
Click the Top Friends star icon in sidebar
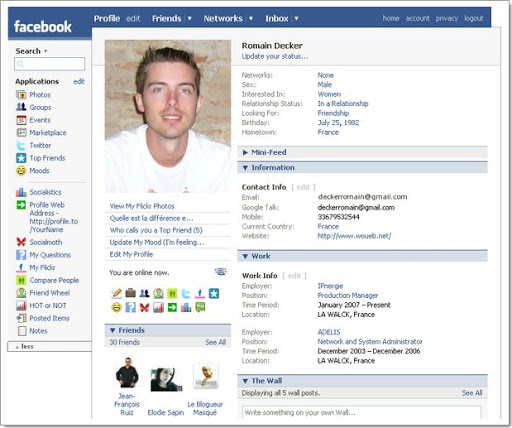[21, 158]
